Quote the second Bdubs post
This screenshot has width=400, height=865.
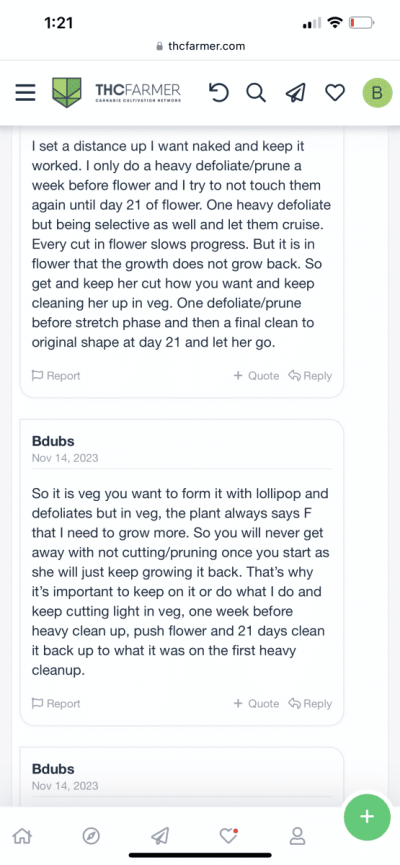256,703
